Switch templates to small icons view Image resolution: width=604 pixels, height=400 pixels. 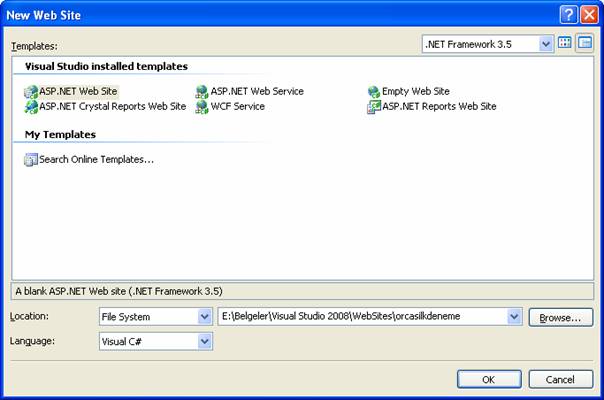[x=584, y=43]
